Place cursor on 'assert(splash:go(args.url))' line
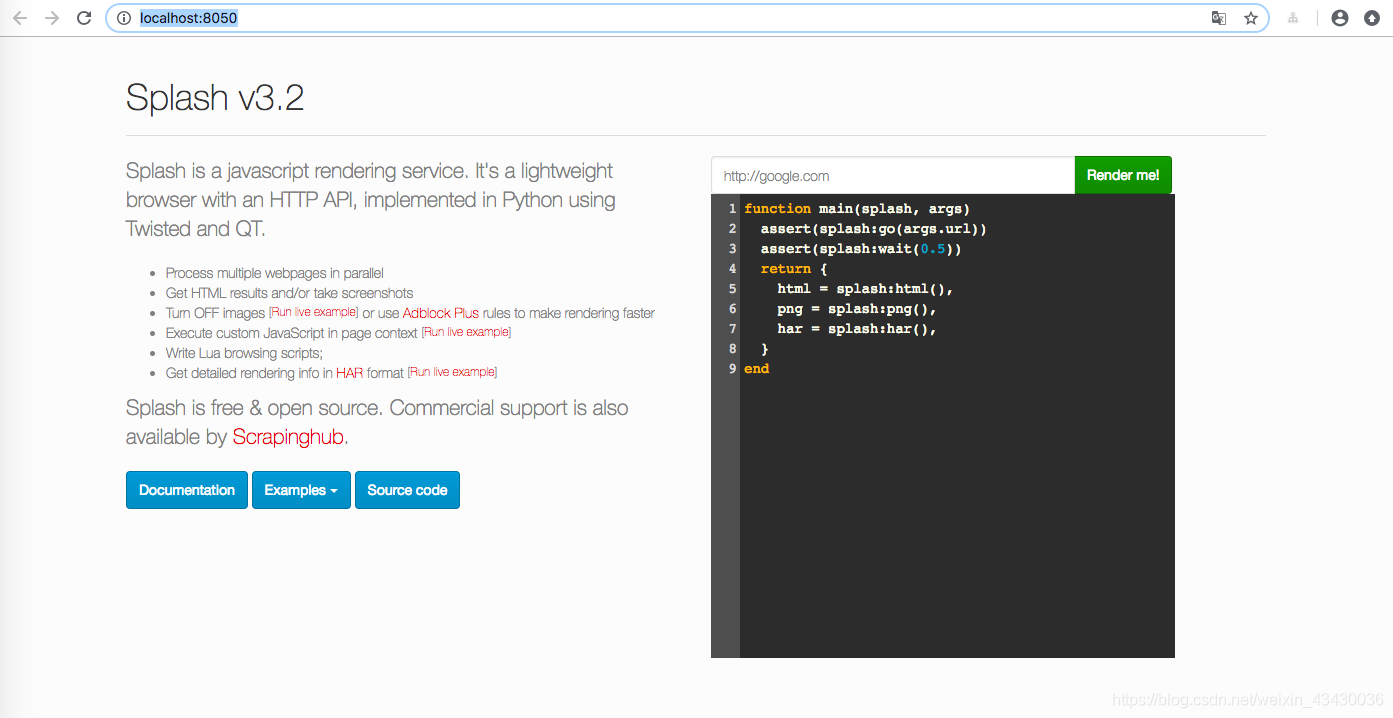Image resolution: width=1393 pixels, height=718 pixels. click(x=874, y=229)
